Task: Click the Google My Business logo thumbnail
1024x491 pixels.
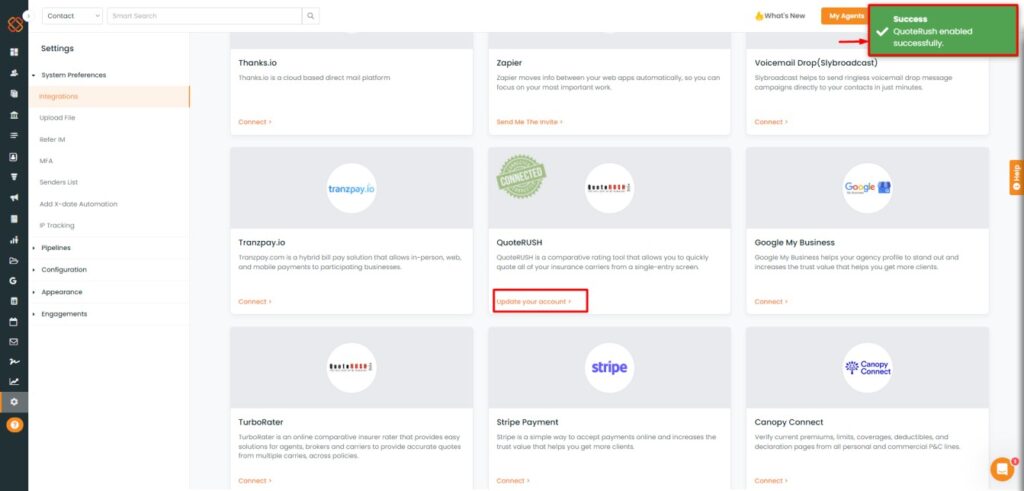Action: pyautogui.click(x=867, y=188)
